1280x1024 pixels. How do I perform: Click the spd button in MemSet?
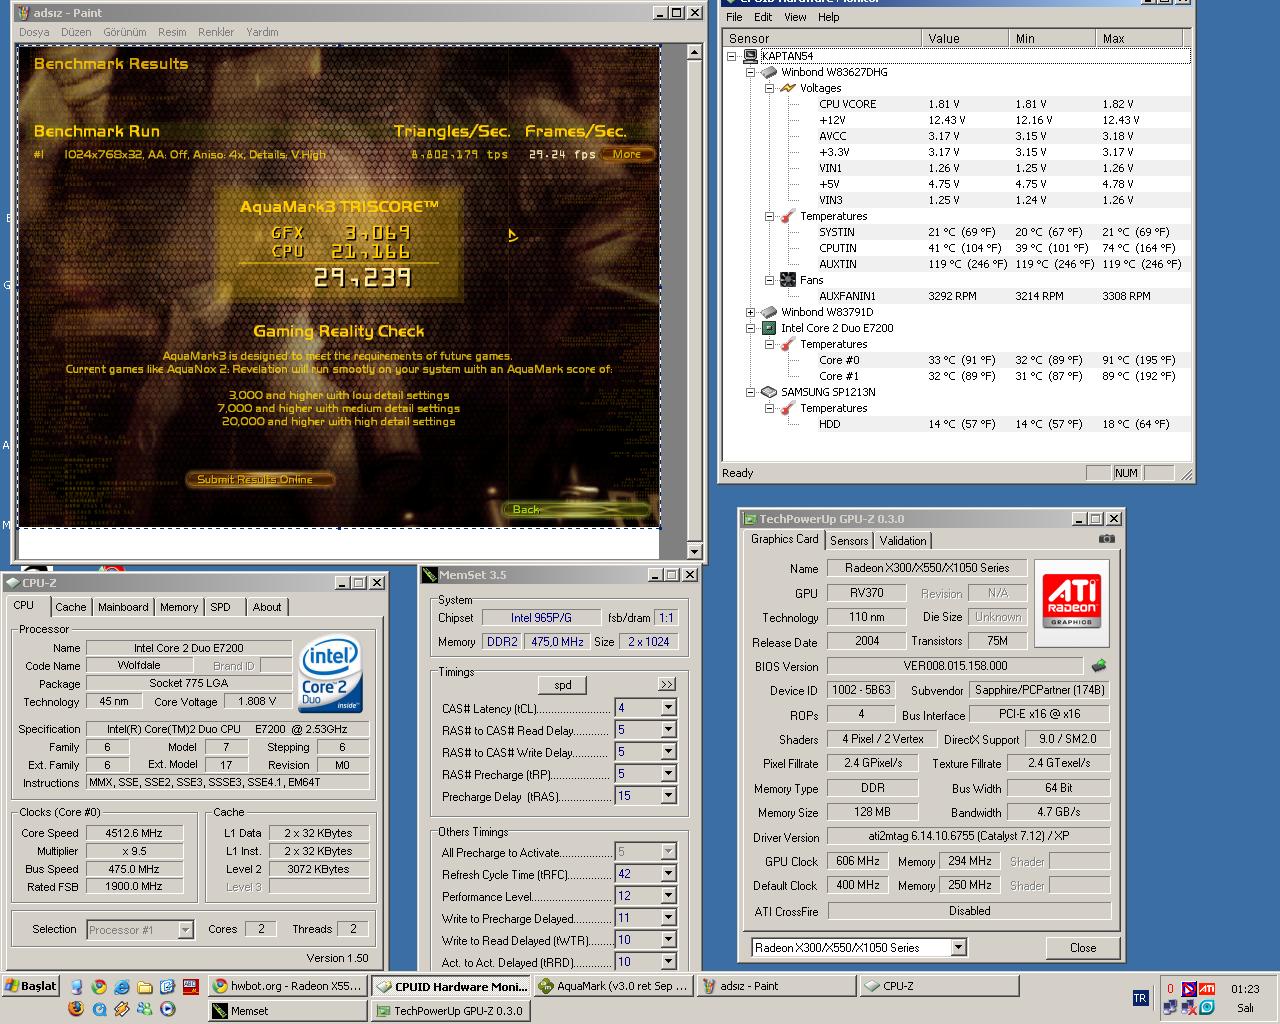(x=563, y=685)
